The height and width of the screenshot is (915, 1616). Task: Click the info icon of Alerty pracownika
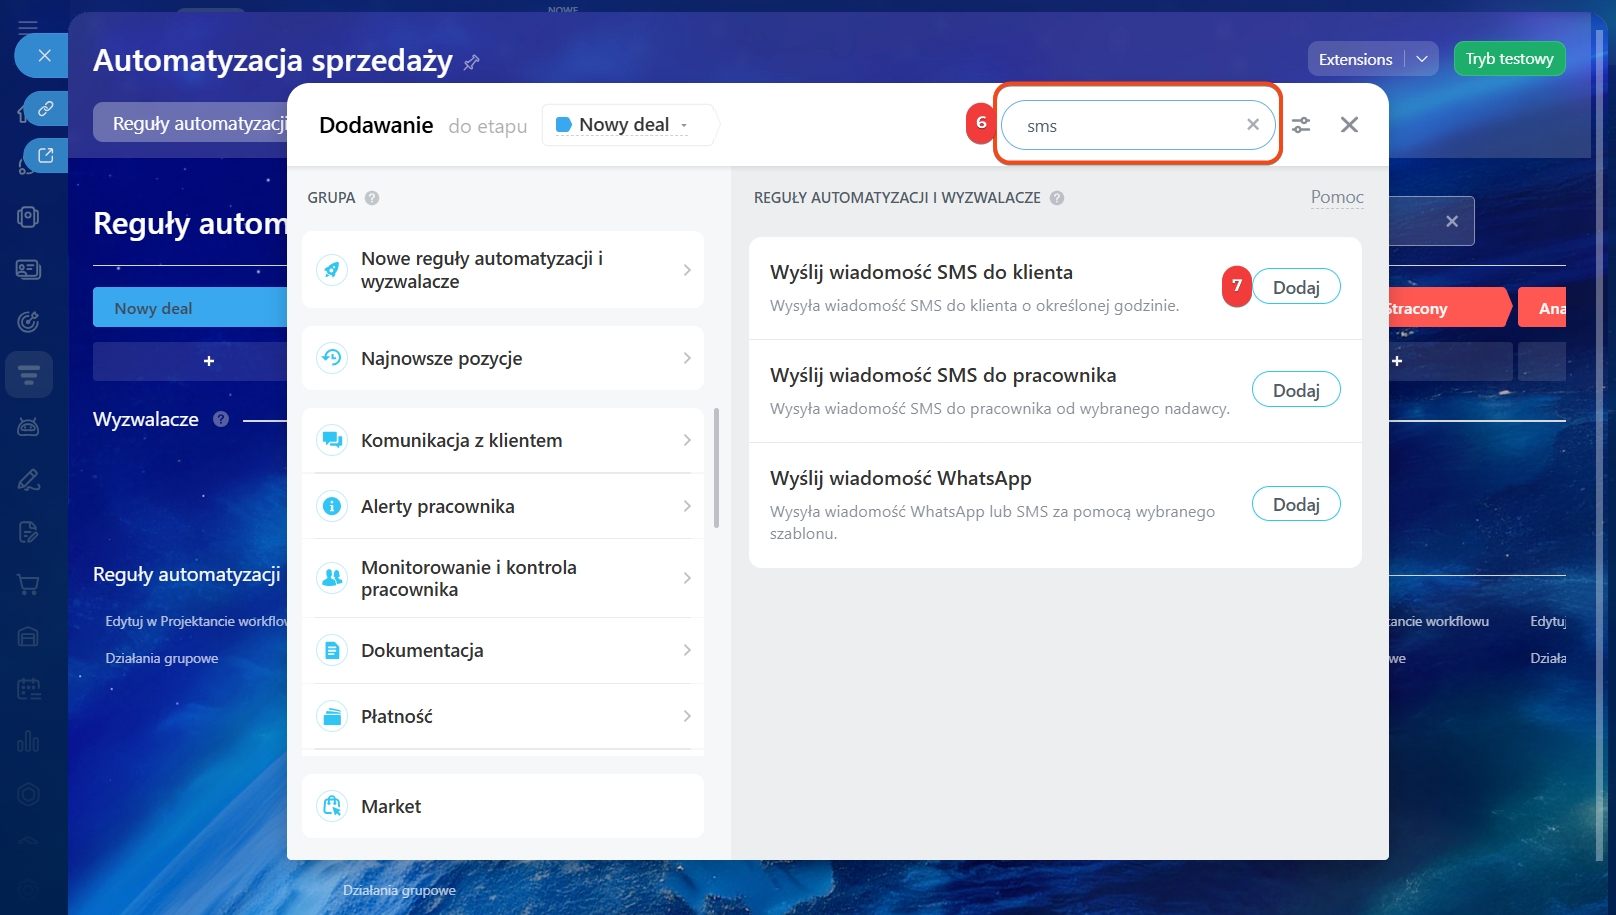pos(332,506)
